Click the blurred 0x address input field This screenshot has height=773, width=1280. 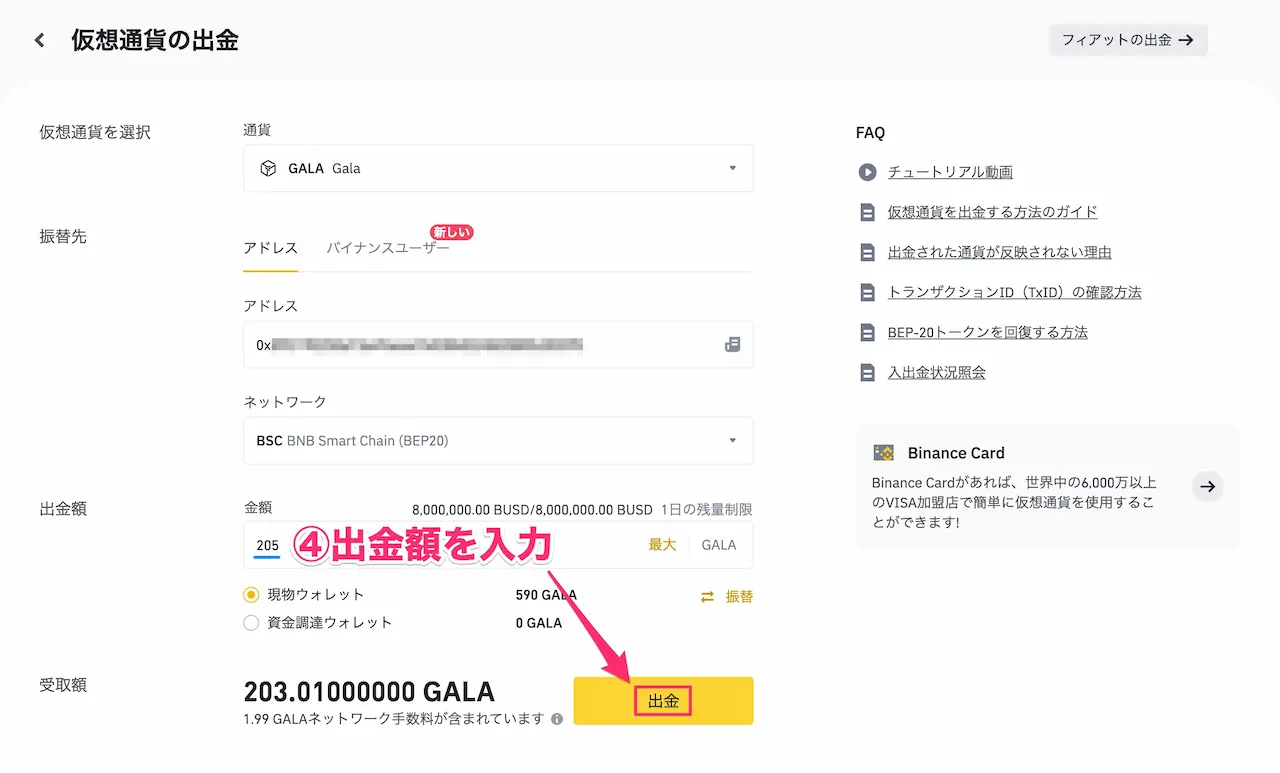pyautogui.click(x=498, y=345)
